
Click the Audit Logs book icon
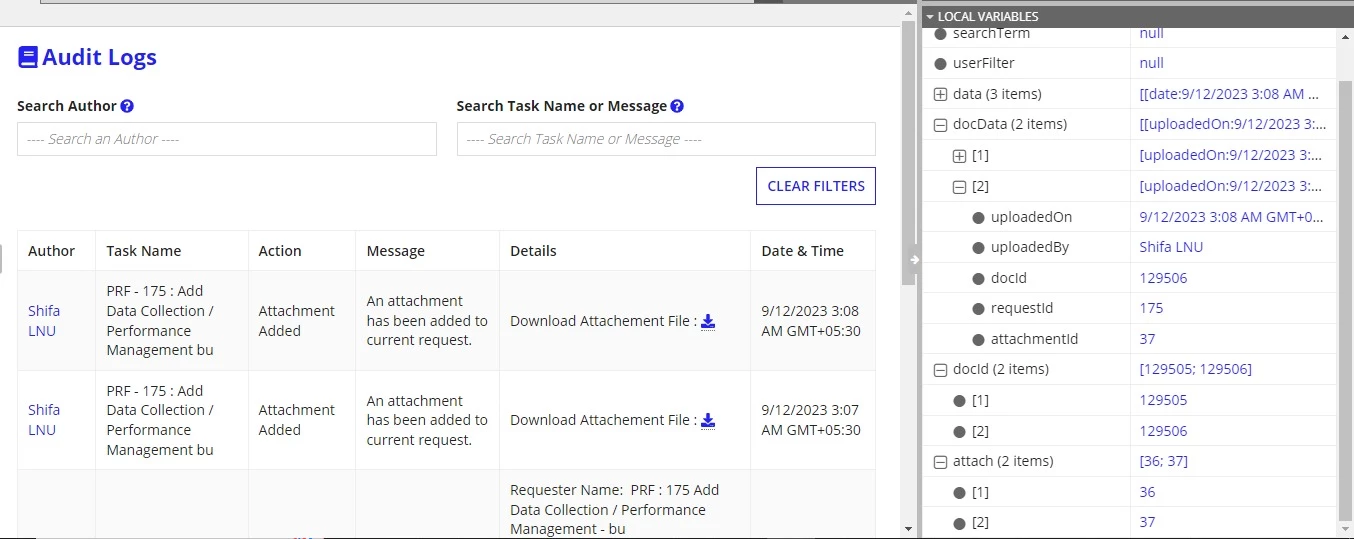click(28, 57)
